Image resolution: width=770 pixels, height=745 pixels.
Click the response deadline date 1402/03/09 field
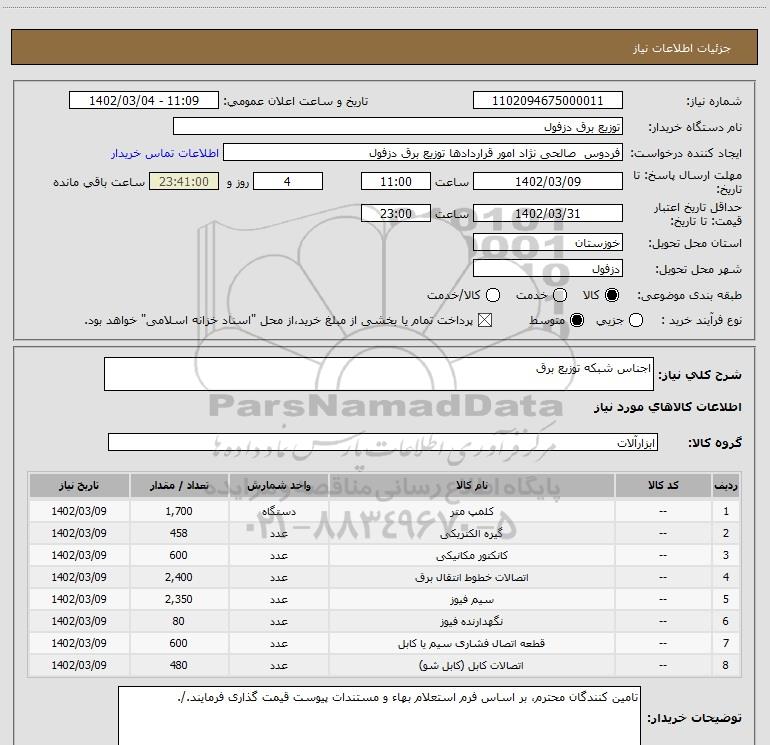point(548,181)
